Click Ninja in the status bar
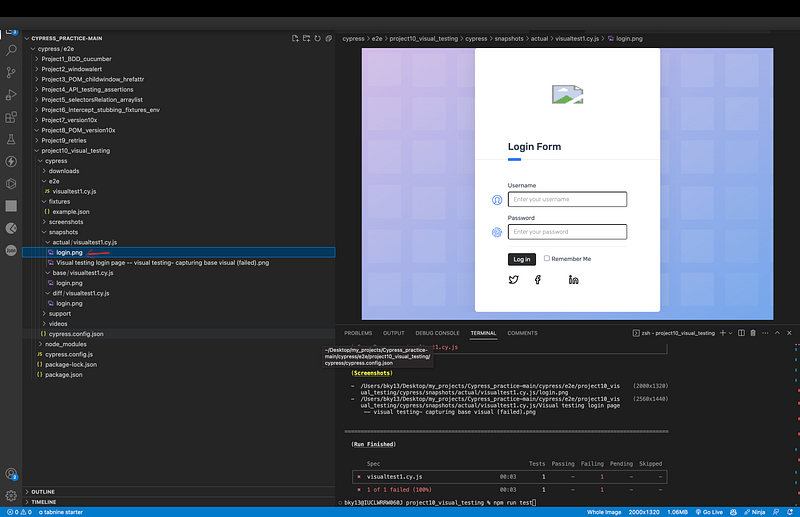Image resolution: width=800 pixels, height=517 pixels. coord(755,512)
